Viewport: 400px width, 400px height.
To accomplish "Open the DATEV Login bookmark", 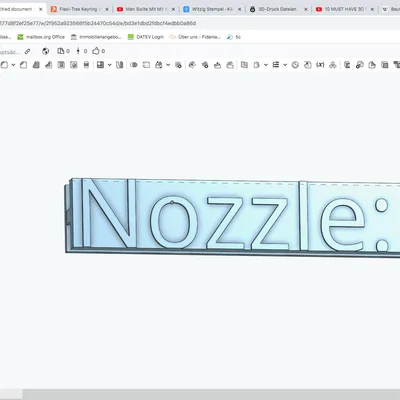I will pos(150,37).
